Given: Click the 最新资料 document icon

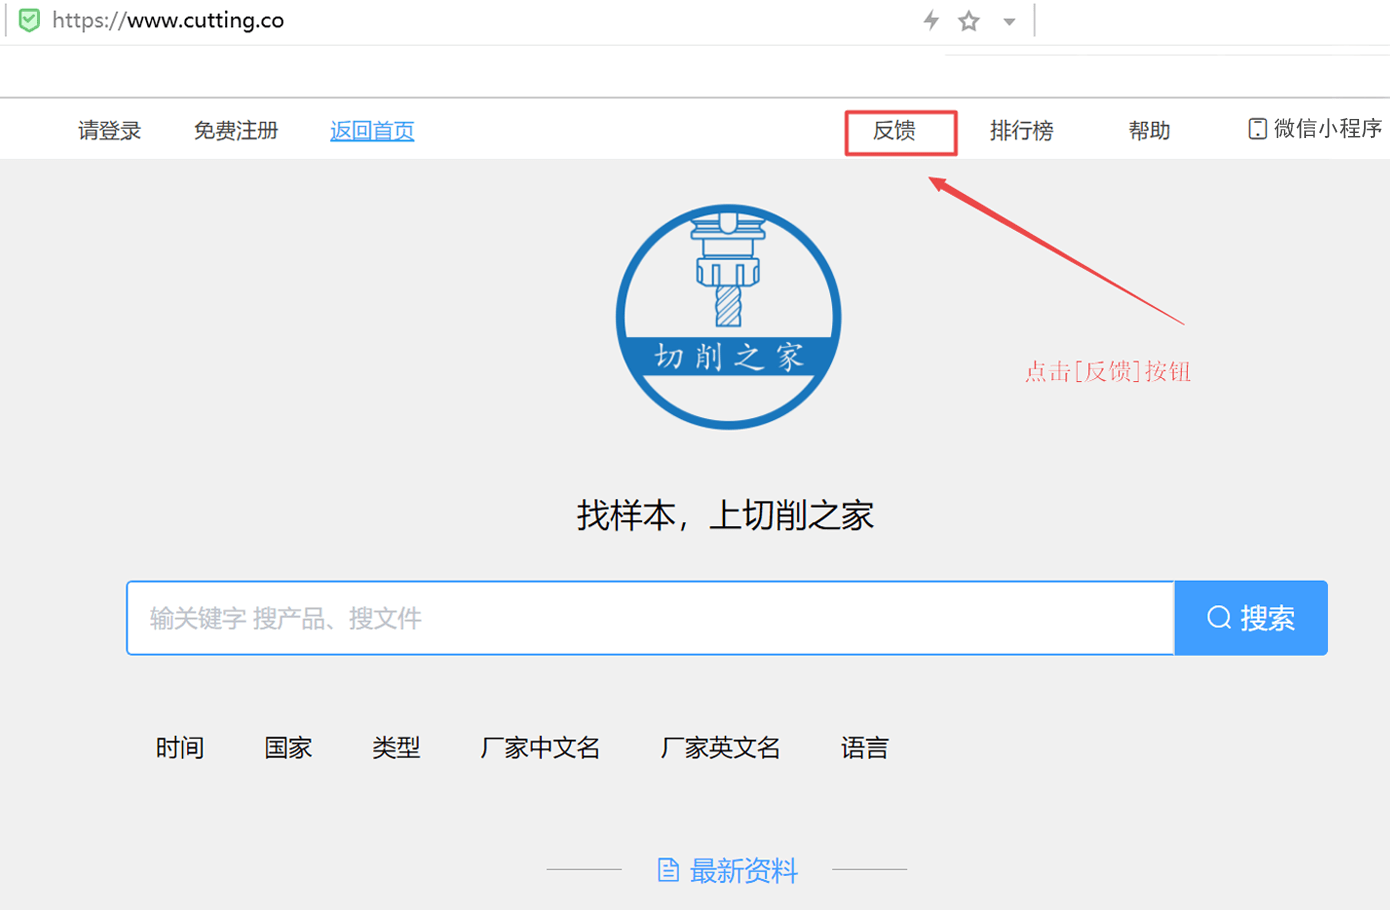Looking at the screenshot, I should (668, 870).
